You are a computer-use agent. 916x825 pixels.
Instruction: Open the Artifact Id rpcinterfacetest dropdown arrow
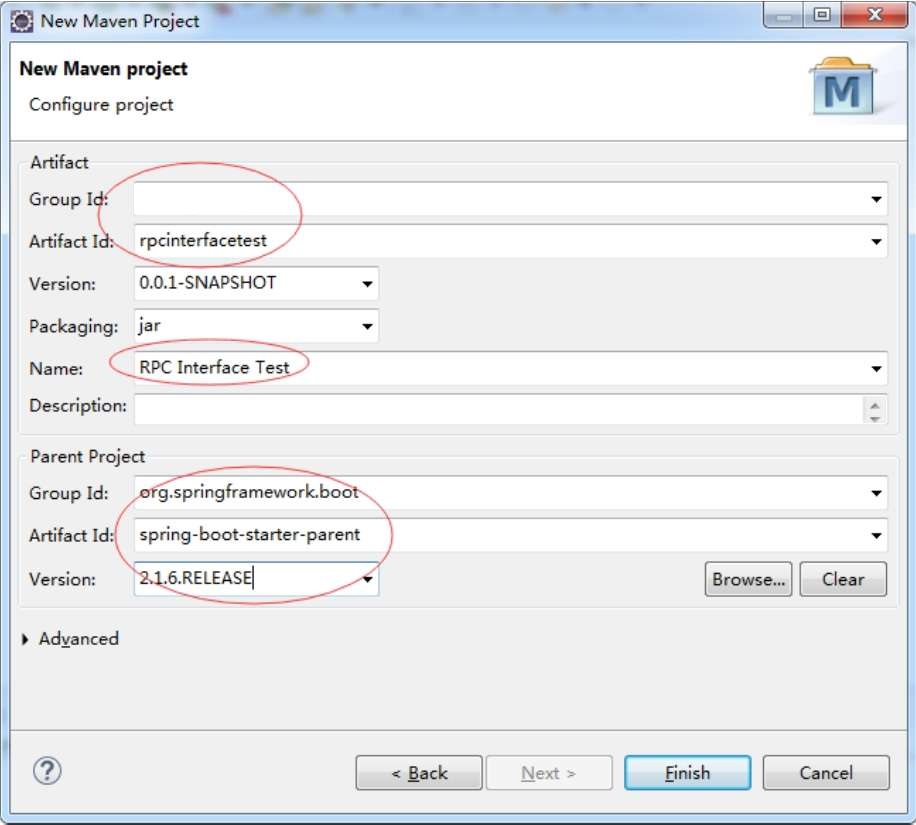pos(876,241)
